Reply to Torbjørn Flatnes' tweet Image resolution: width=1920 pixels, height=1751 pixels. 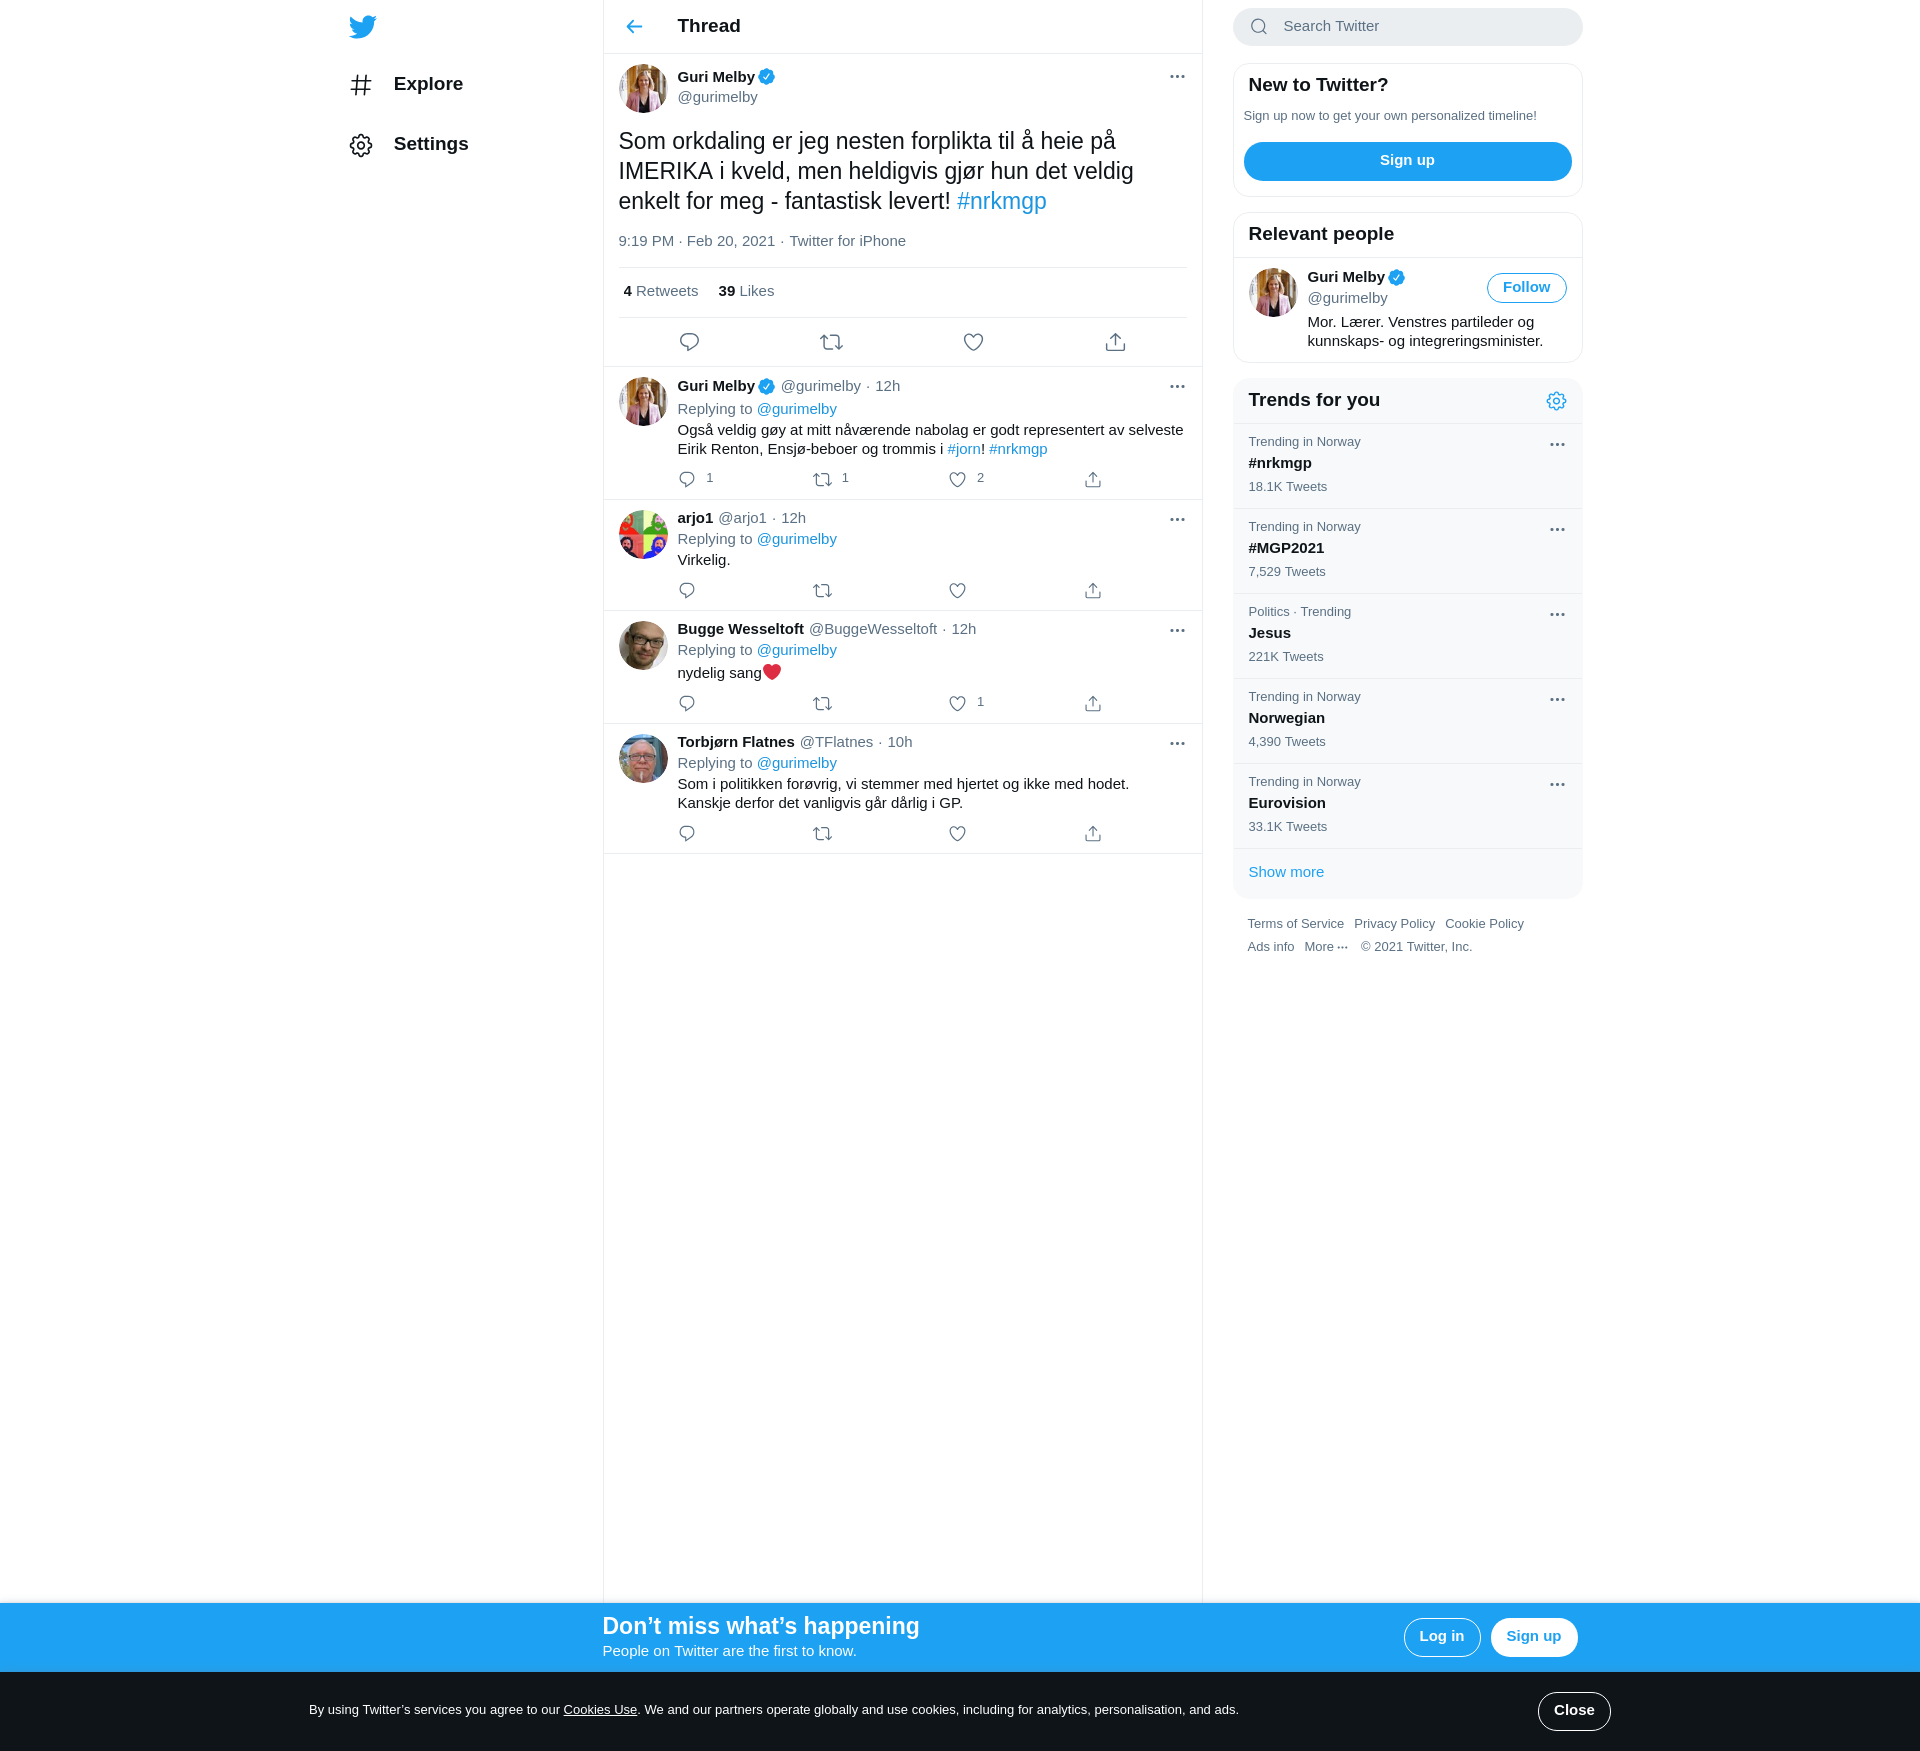(687, 833)
